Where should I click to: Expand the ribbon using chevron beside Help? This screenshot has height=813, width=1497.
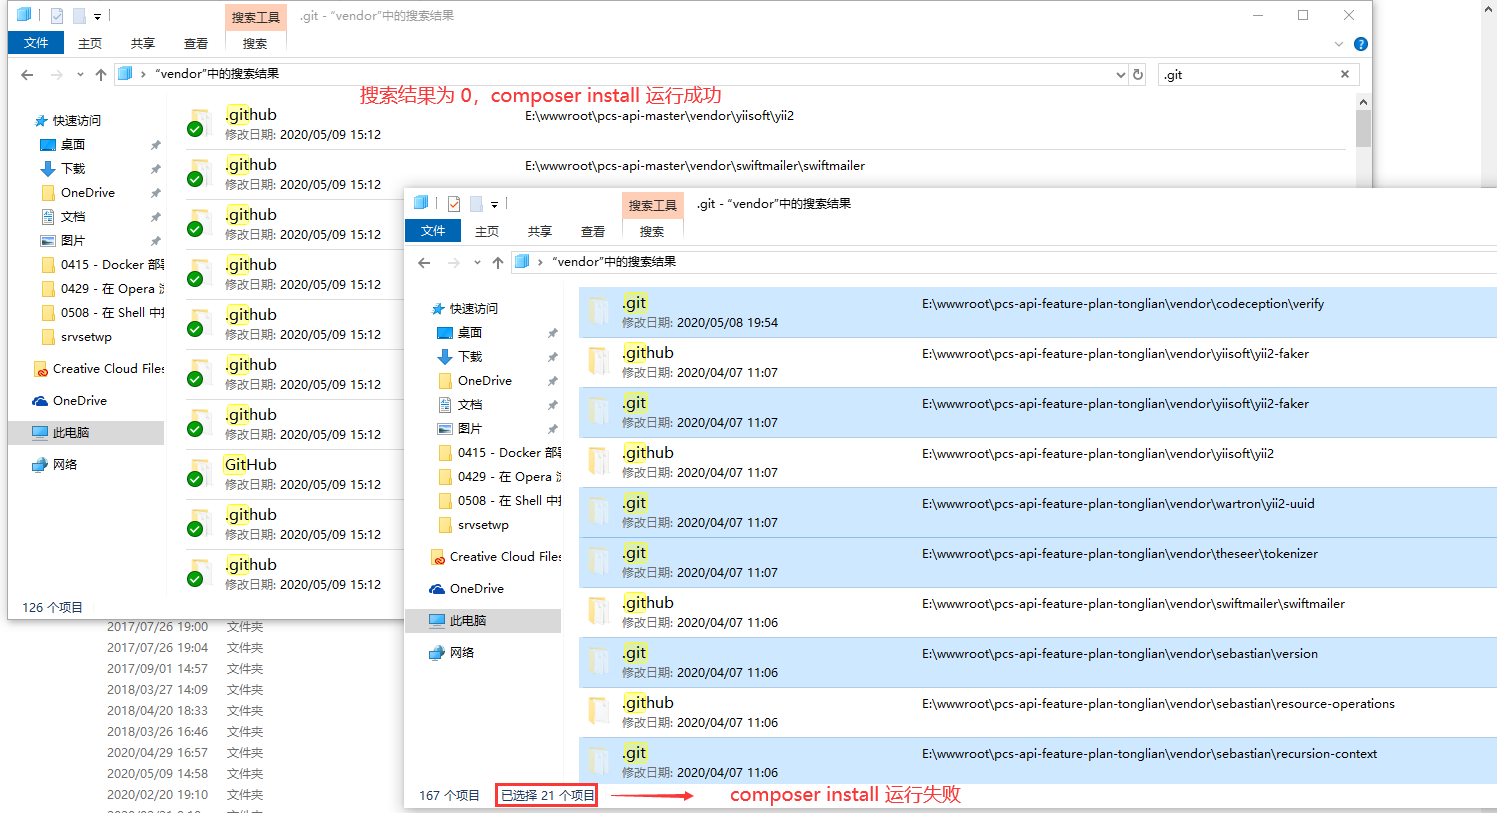1339,44
